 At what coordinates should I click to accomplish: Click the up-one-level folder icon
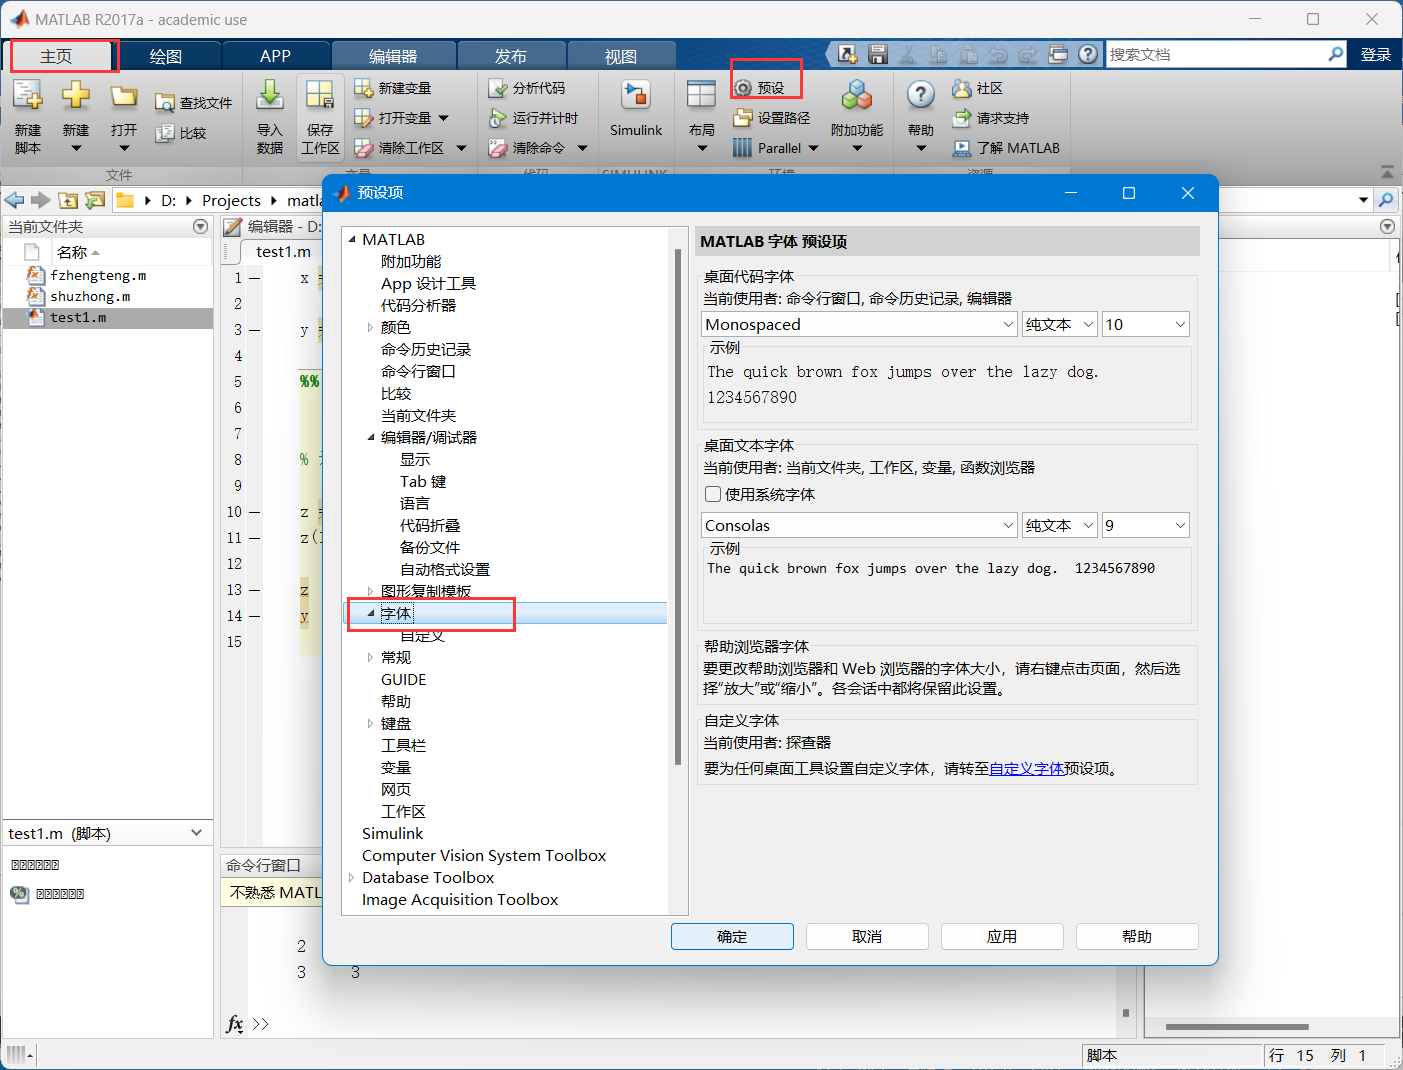[x=68, y=200]
